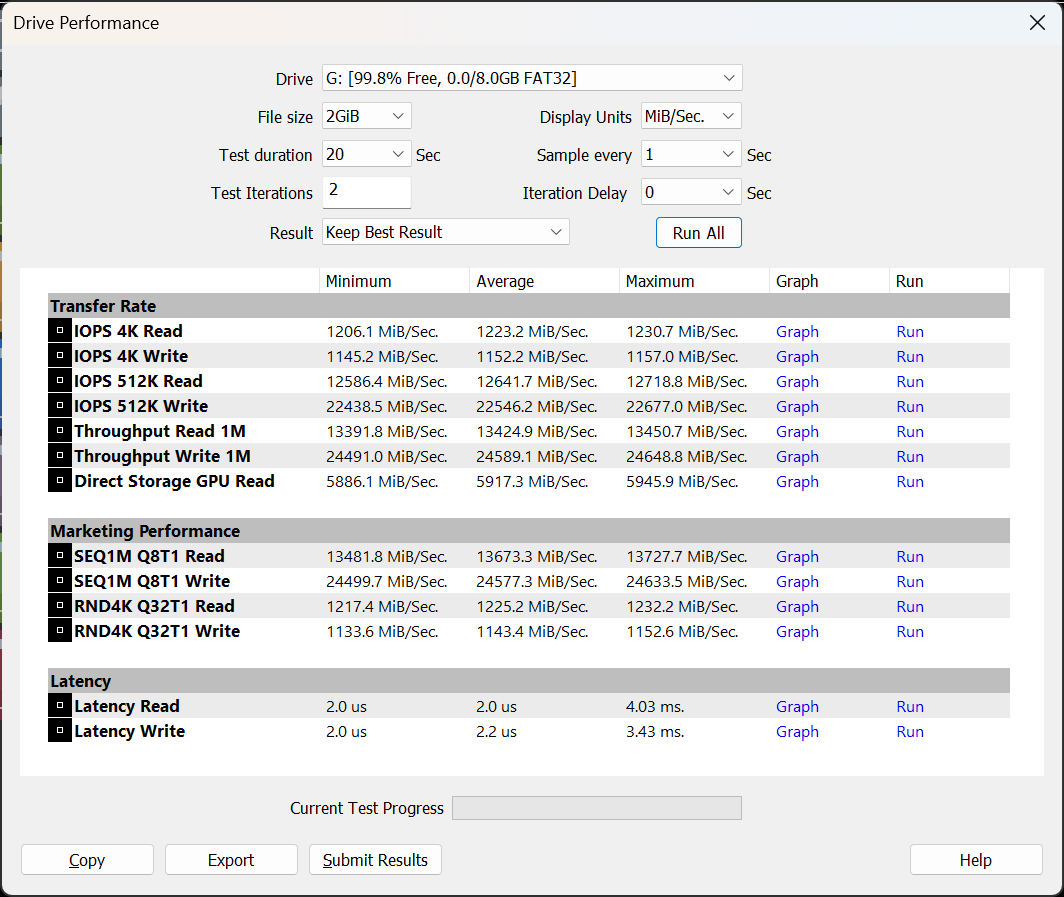
Task: Click the Minimum column header
Action: pos(394,281)
